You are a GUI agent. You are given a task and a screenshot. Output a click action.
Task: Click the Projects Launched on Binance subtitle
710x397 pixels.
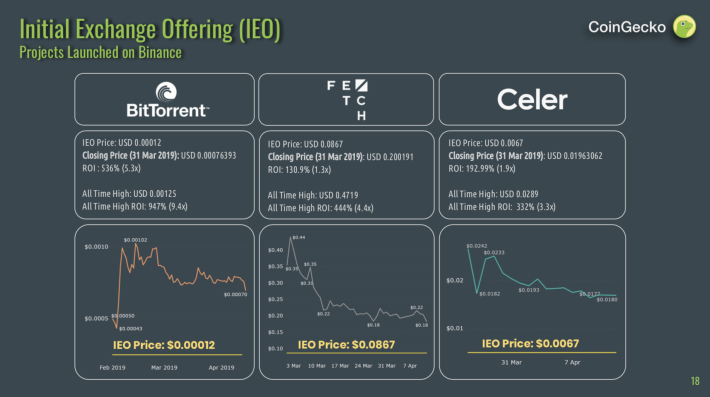click(101, 53)
